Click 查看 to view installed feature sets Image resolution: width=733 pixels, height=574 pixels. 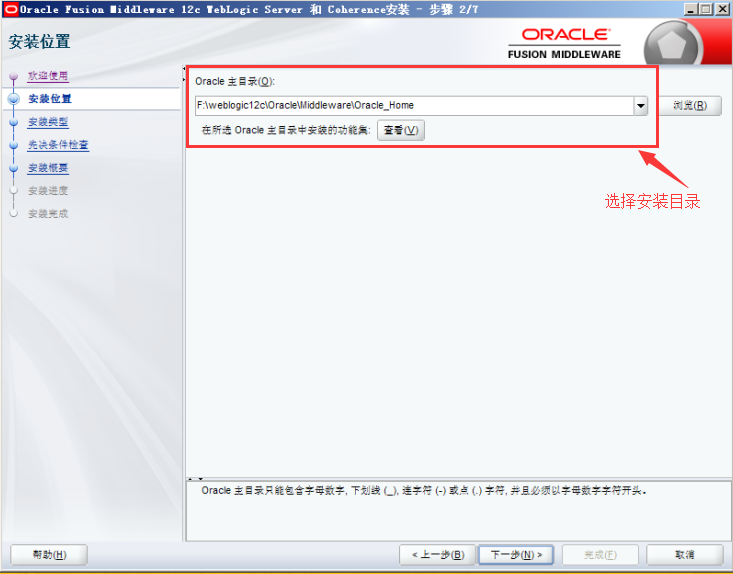[x=400, y=130]
